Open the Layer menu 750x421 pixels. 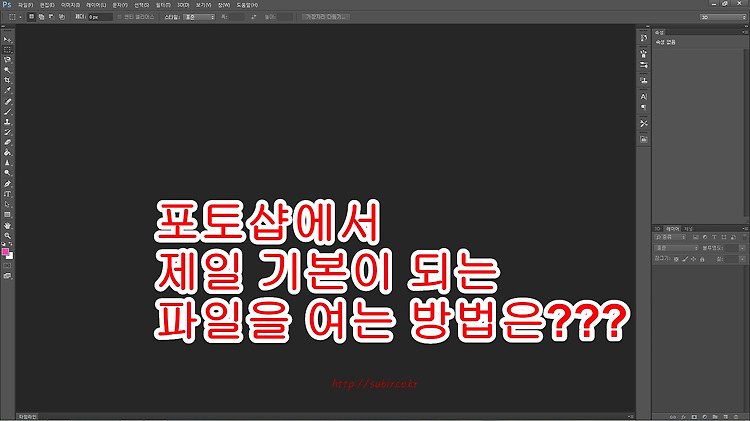96,5
